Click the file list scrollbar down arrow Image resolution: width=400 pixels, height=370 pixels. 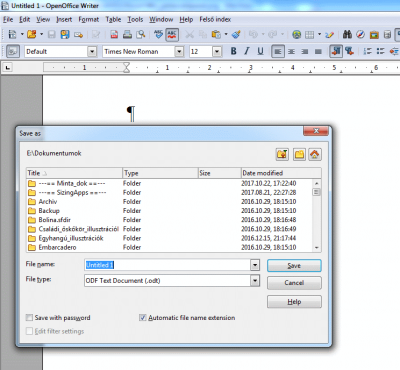[316, 248]
